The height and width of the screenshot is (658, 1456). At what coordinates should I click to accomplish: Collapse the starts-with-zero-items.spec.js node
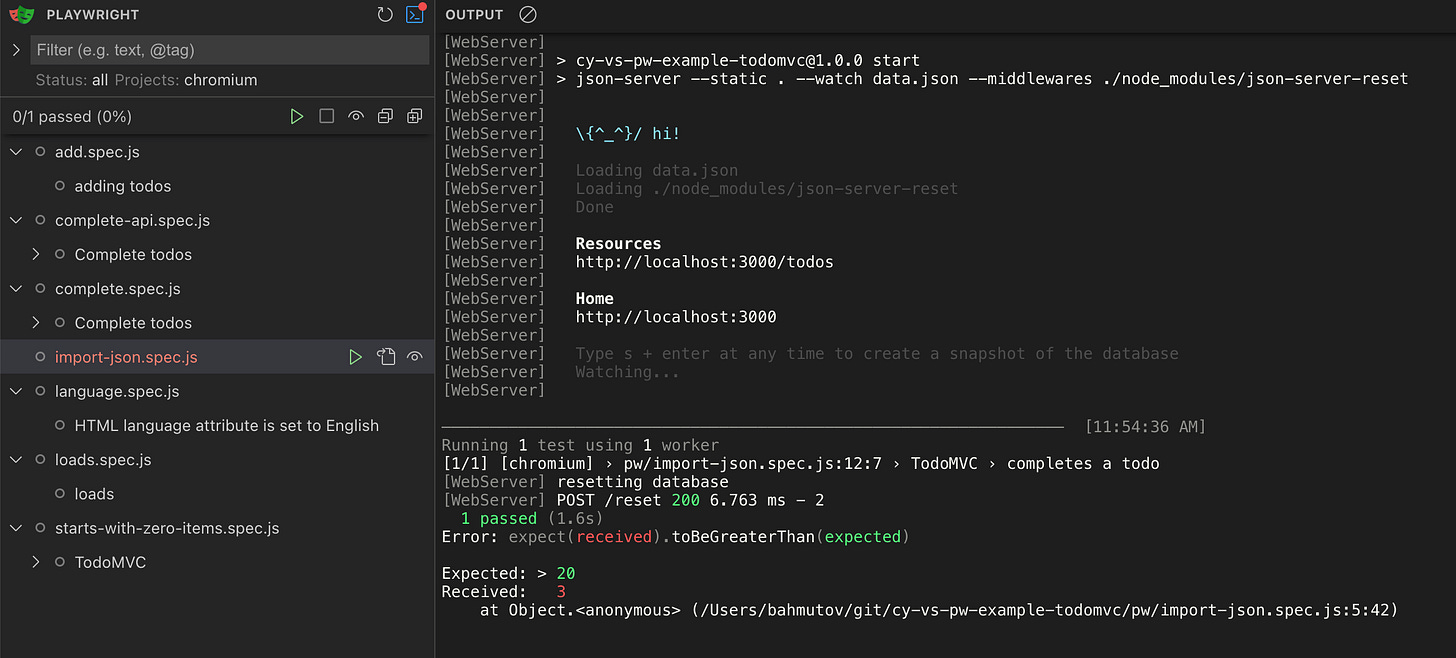[16, 528]
